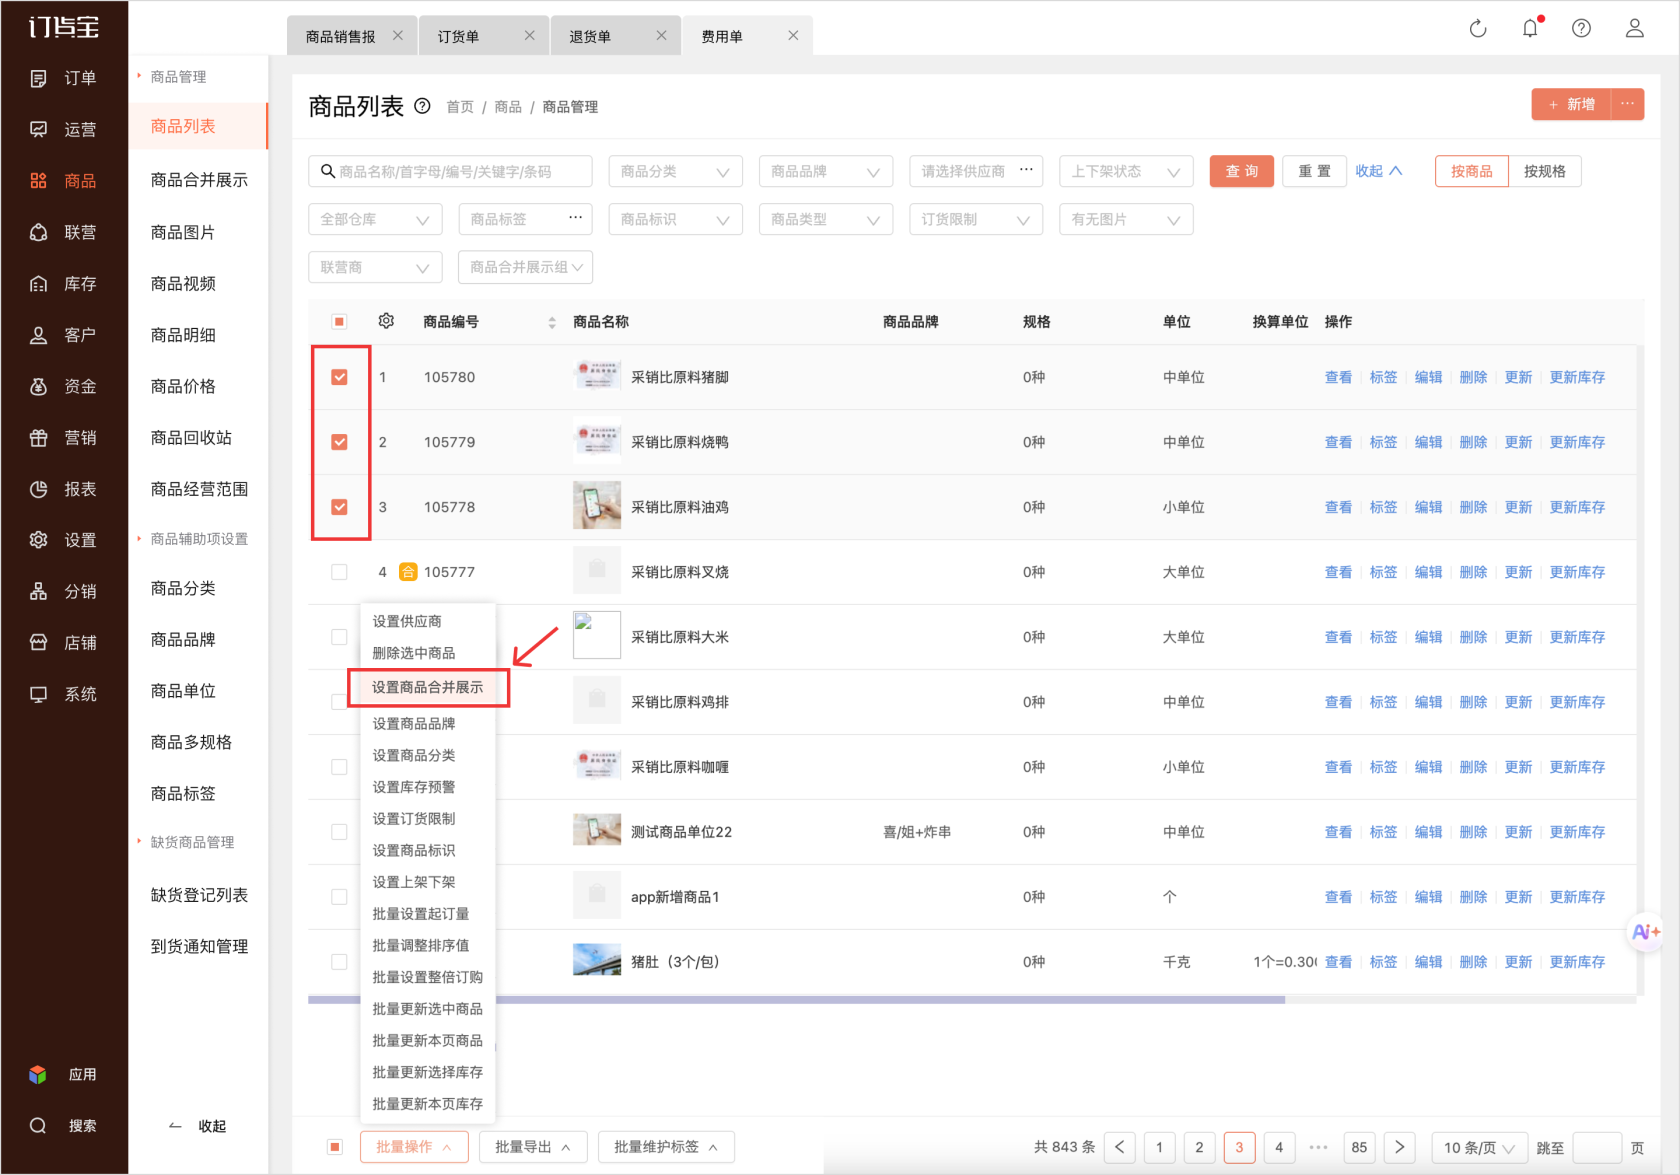Open the 库存 sidebar section
The image size is (1680, 1175).
pyautogui.click(x=64, y=284)
